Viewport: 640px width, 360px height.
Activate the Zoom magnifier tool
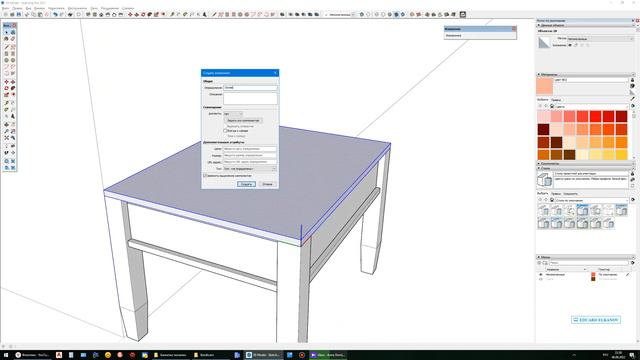(7, 131)
